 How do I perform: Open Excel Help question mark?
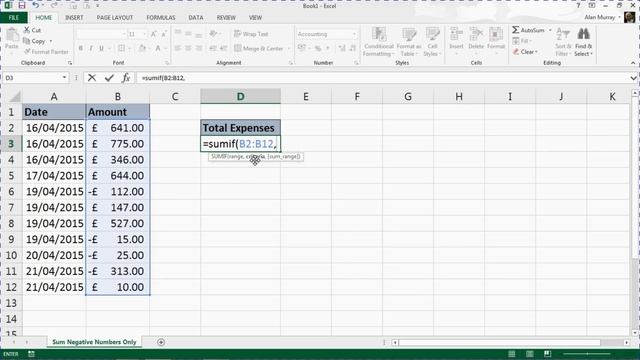point(578,5)
